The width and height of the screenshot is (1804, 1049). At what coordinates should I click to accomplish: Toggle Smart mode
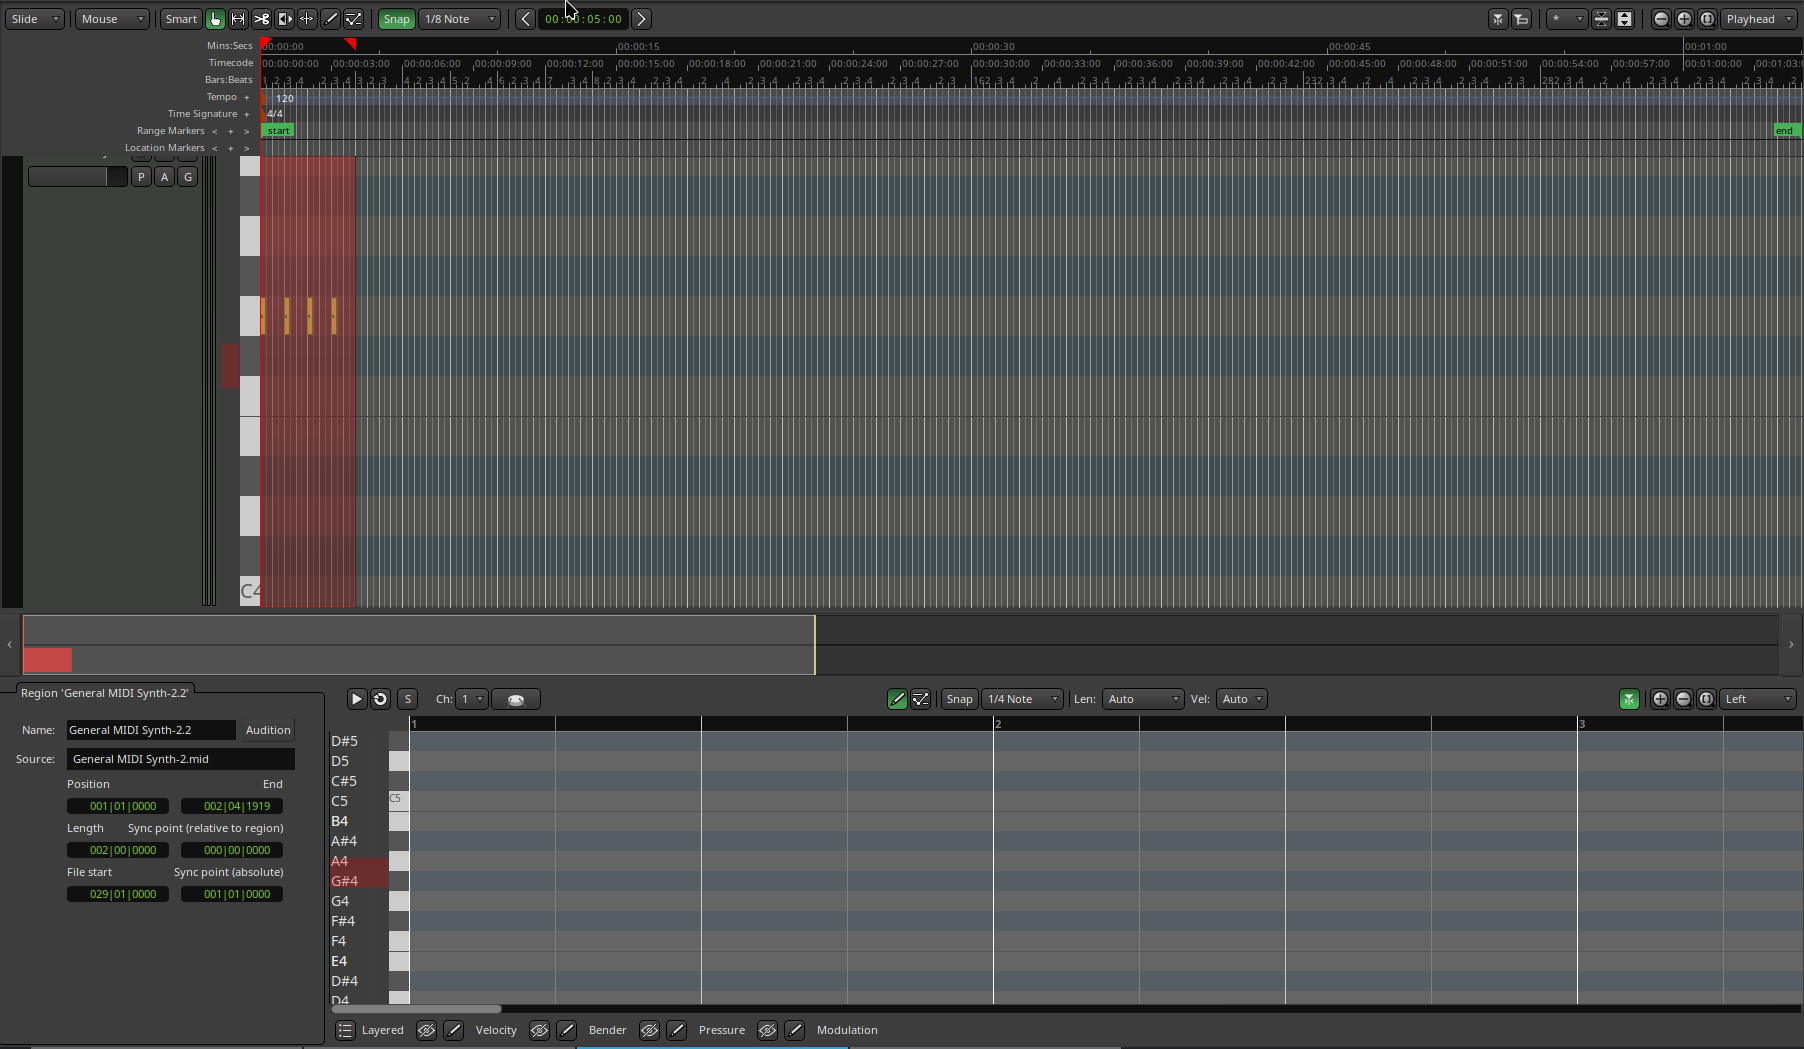coord(181,19)
